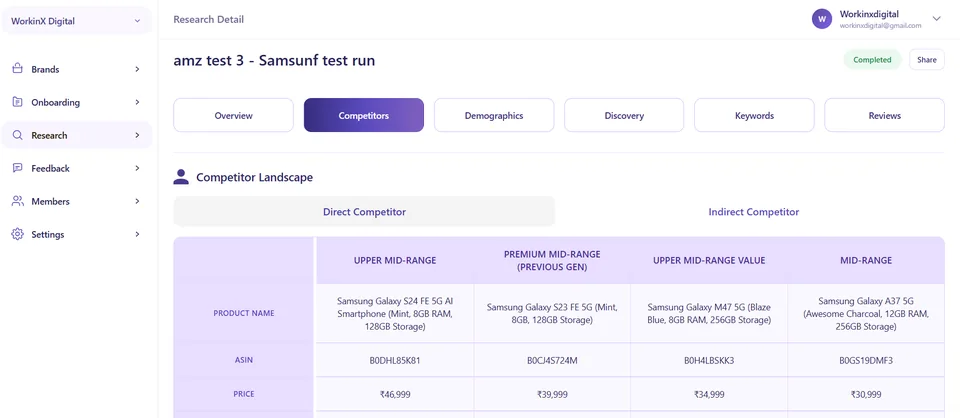Open the Demographics tab
This screenshot has width=960, height=418.
coord(494,115)
